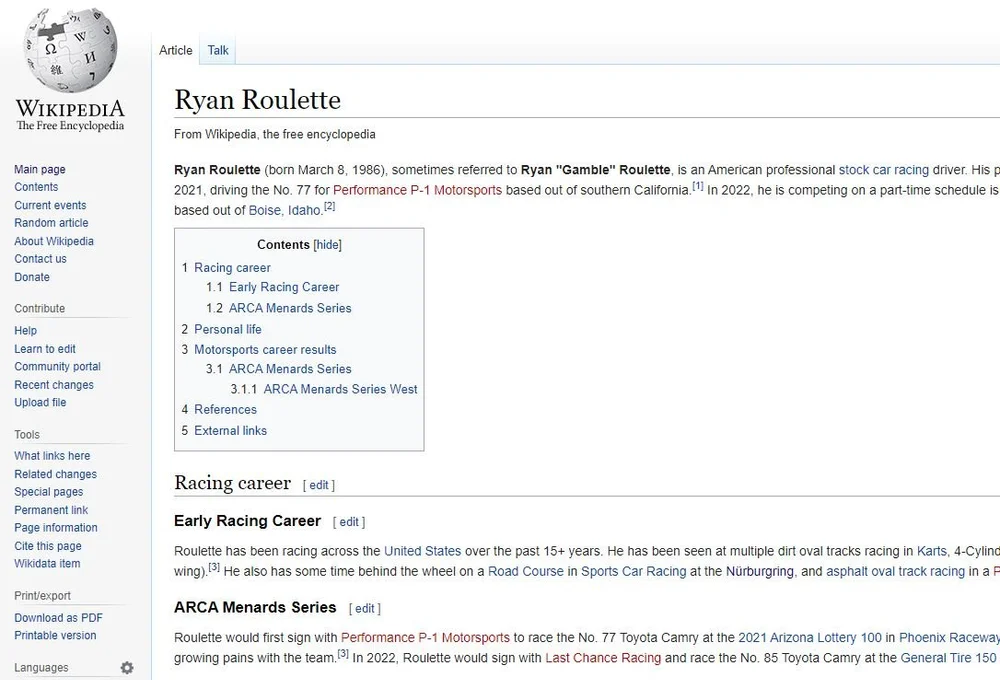Click What links here under Tools
Image resolution: width=1000 pixels, height=680 pixels.
(52, 455)
